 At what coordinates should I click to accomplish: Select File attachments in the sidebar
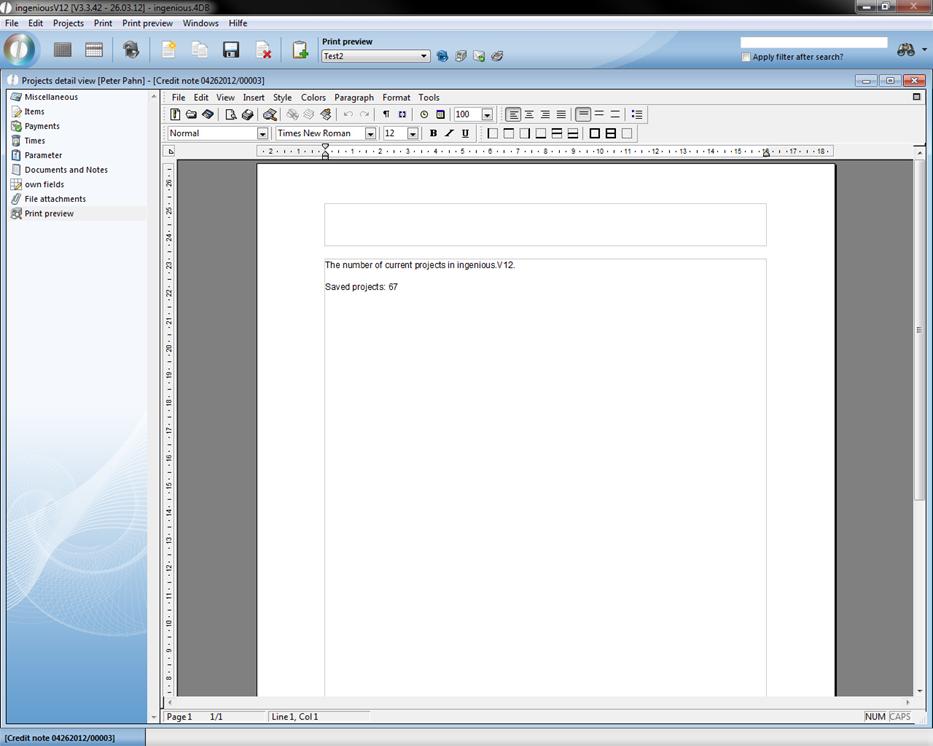point(55,199)
